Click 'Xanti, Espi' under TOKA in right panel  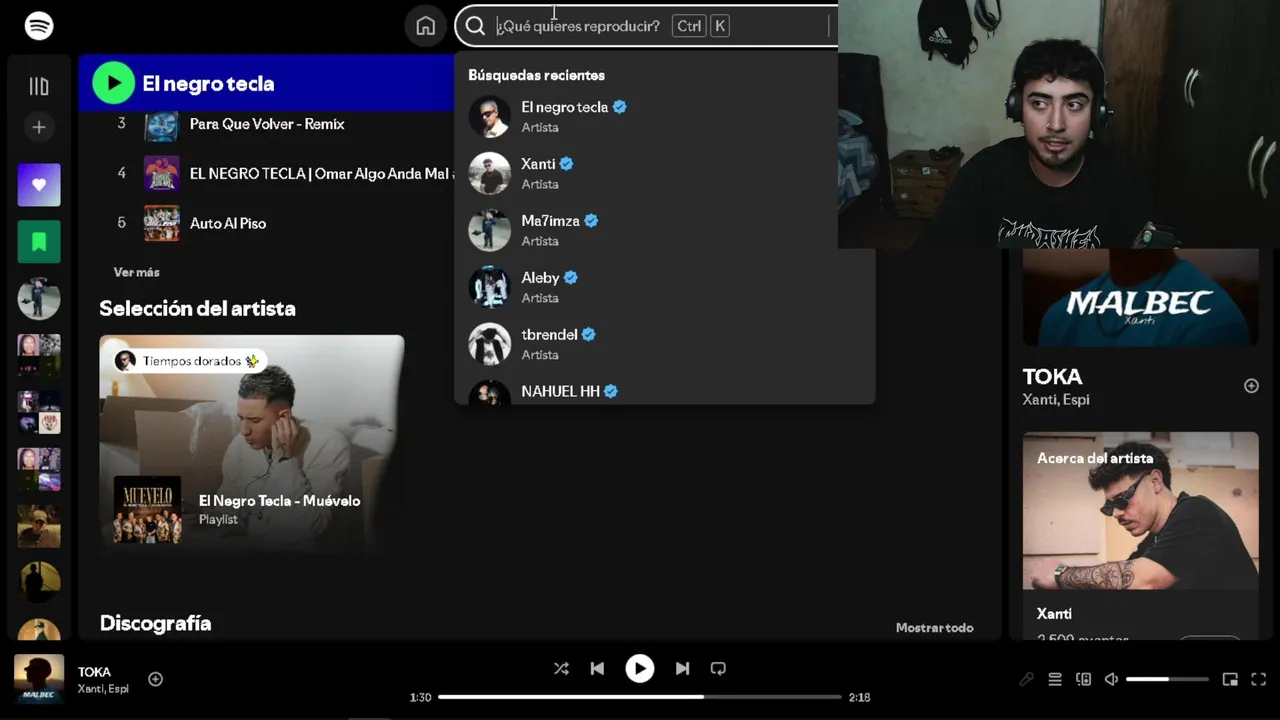point(1056,400)
